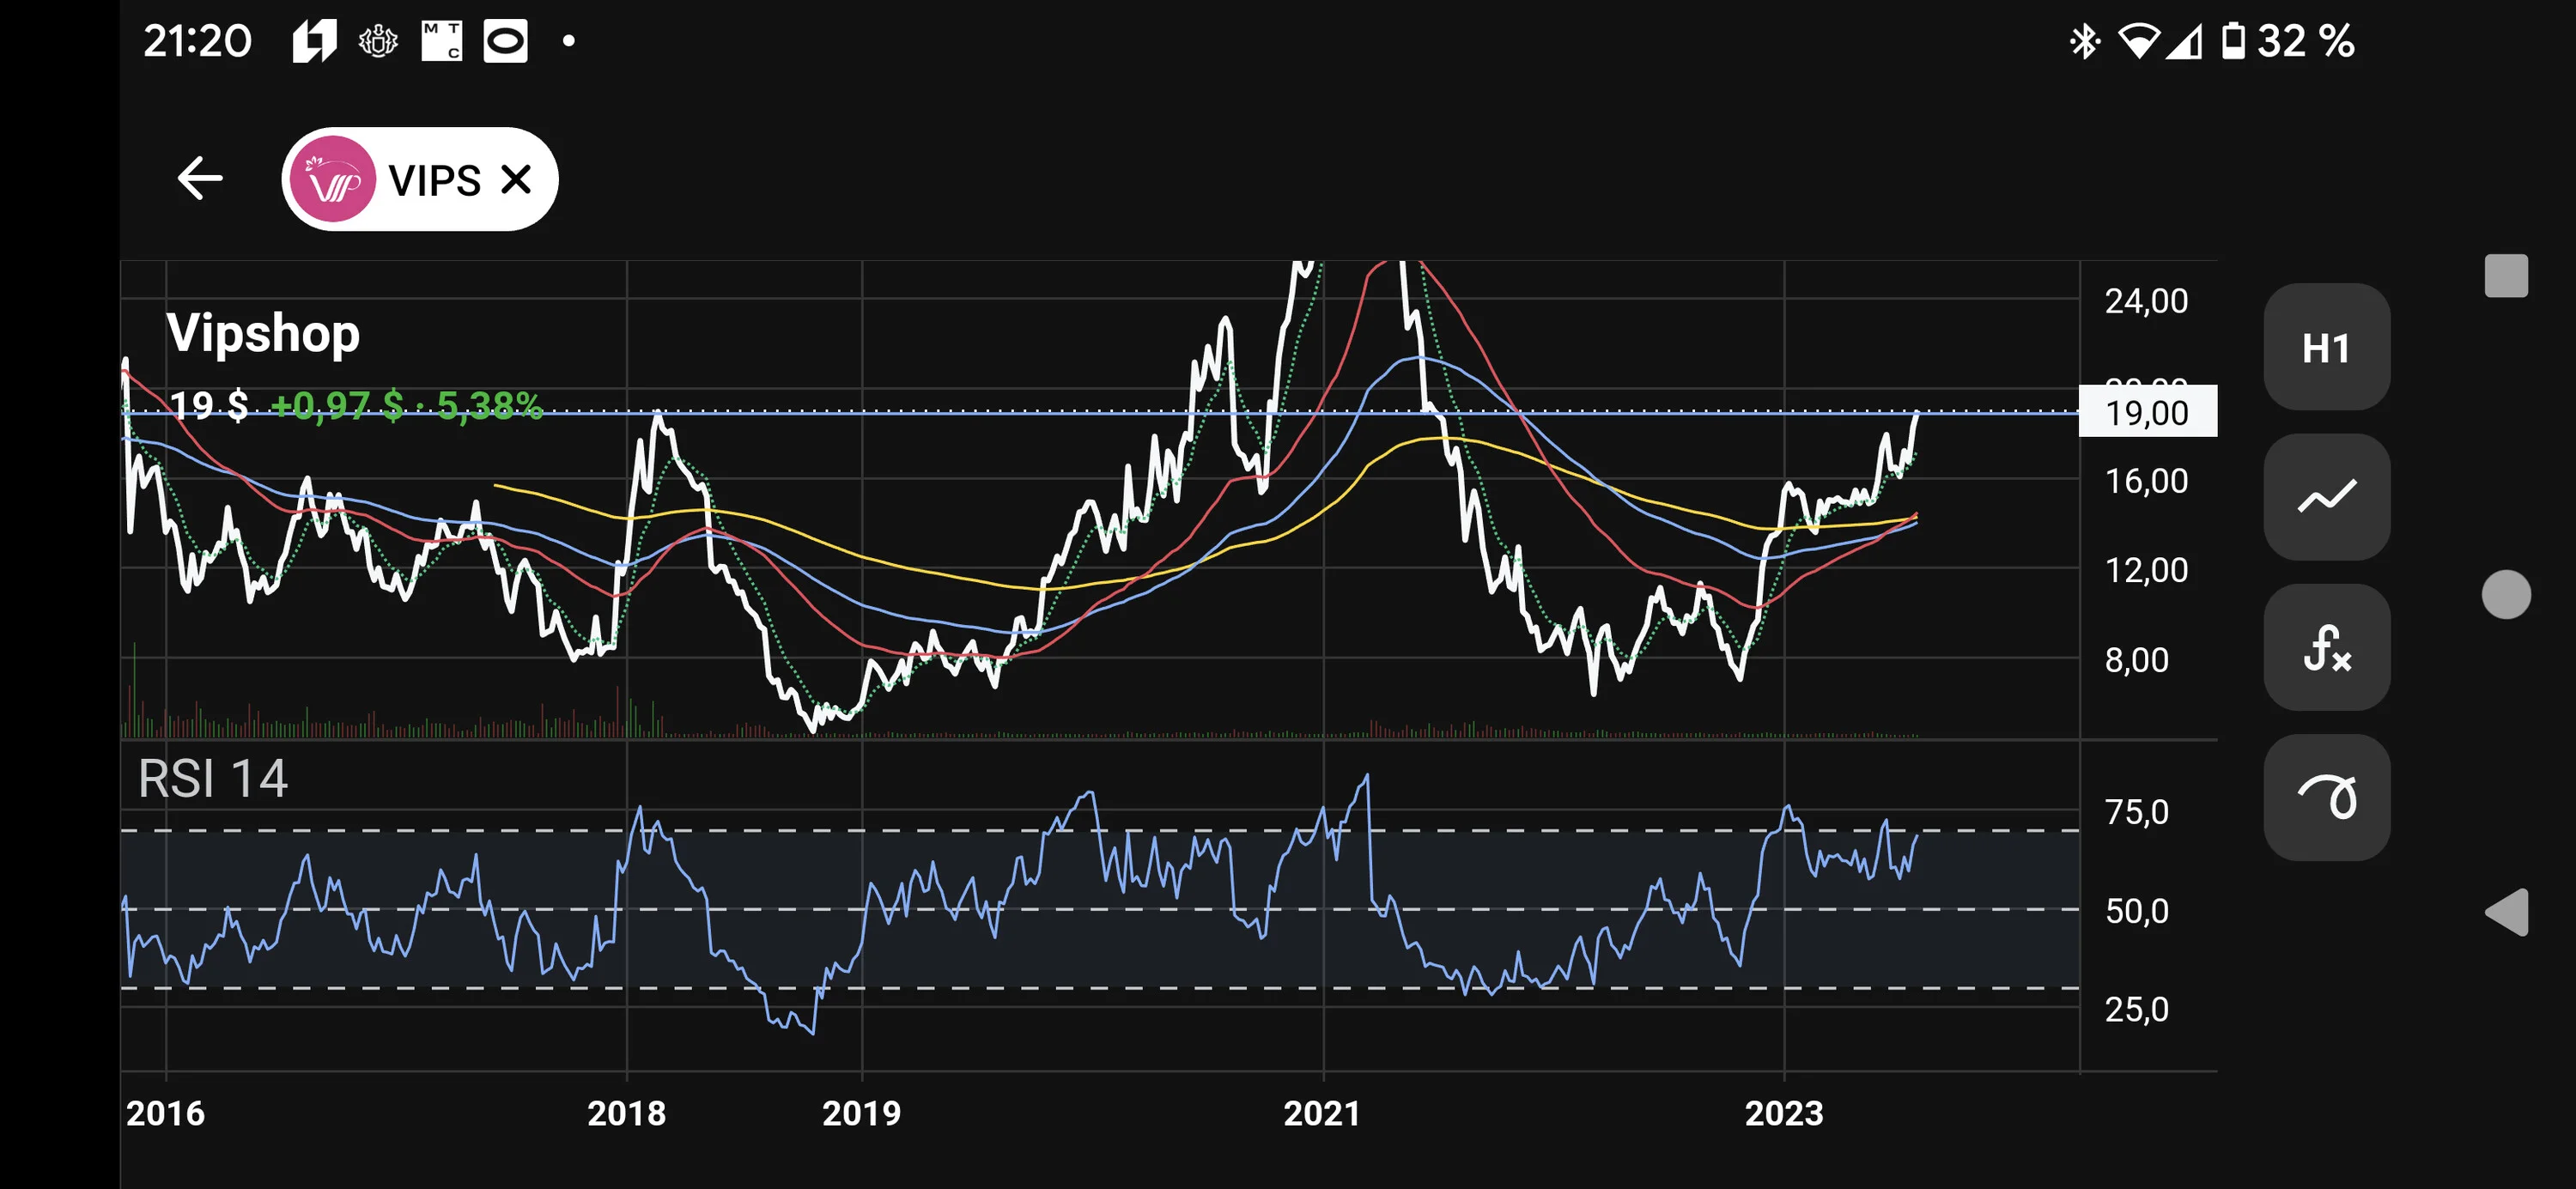Screen dimensions: 2576x1189
Task: Tap the 2019 date axis label
Action: point(861,1113)
